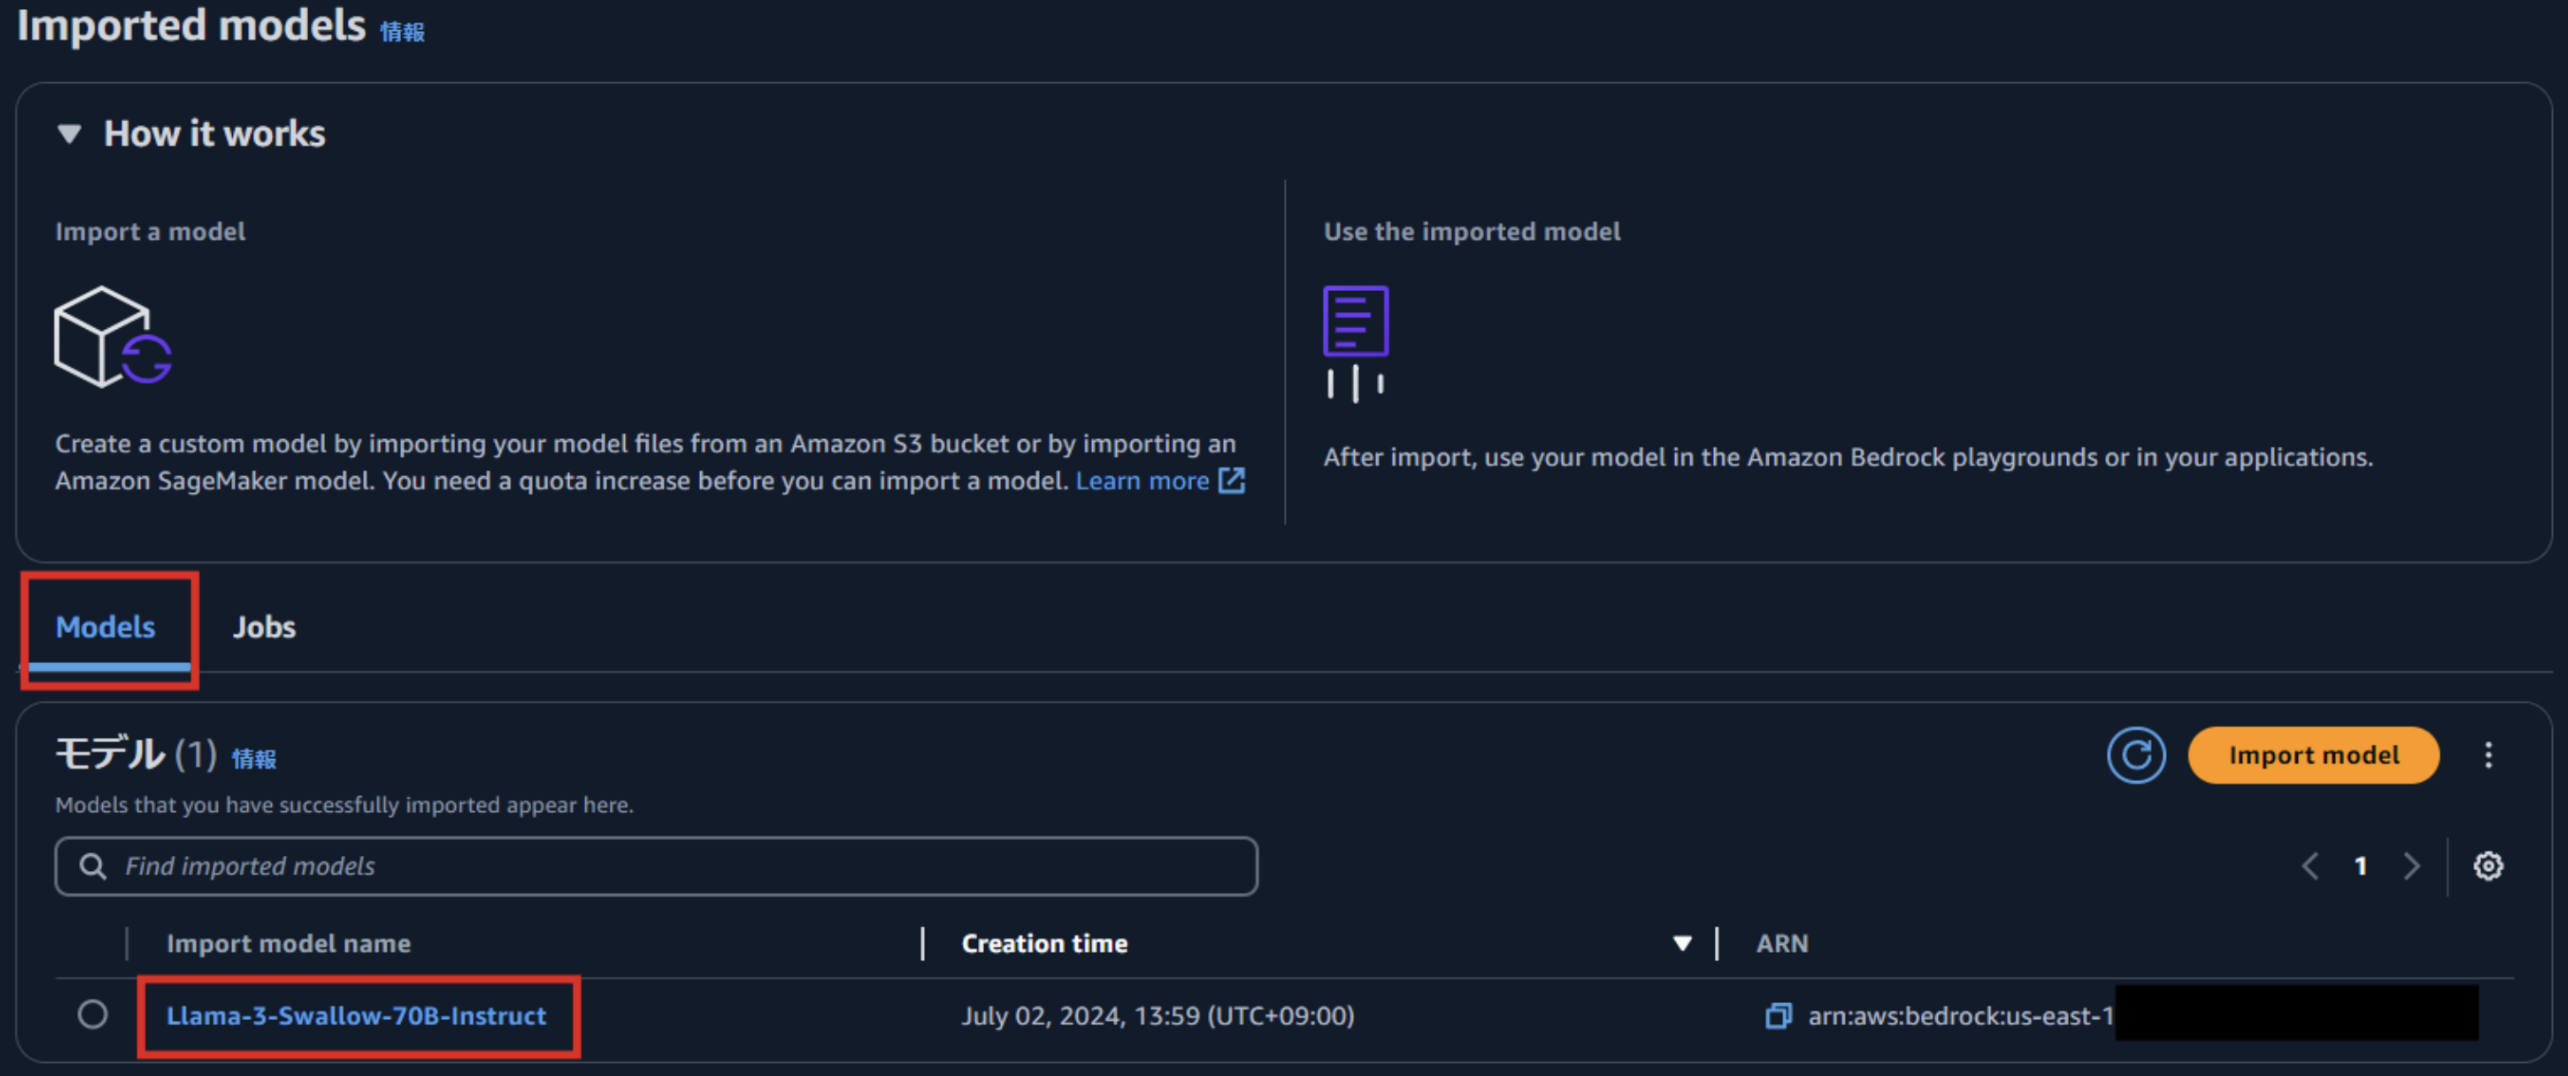Click the Learn more external link icon
This screenshot has width=2568, height=1076.
click(1232, 481)
